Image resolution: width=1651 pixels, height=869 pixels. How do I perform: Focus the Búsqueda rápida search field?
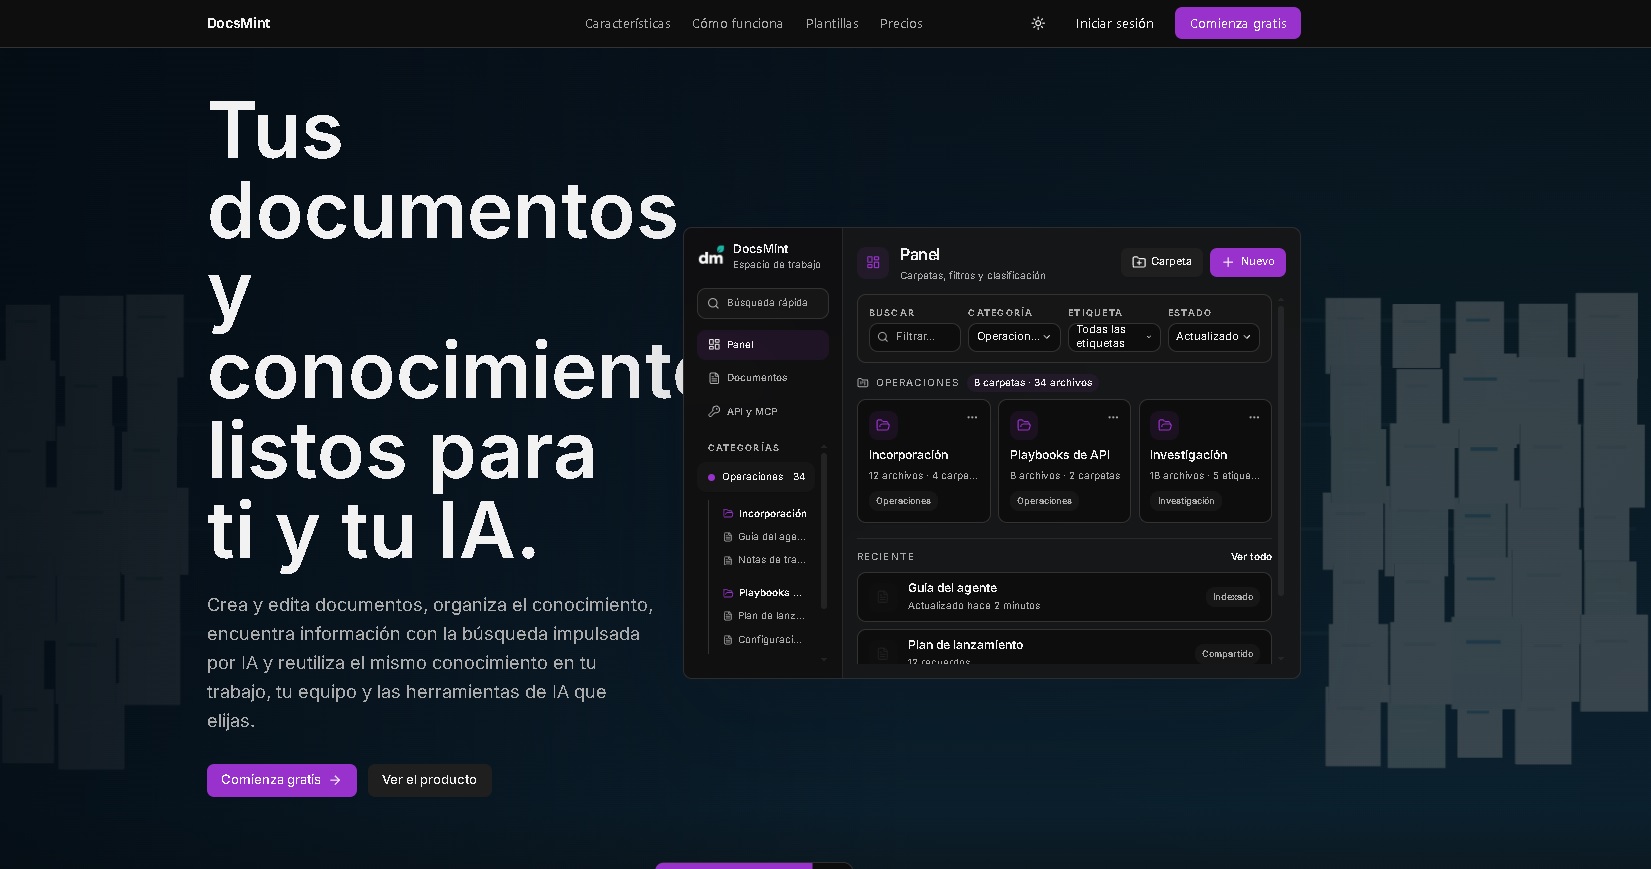[x=763, y=303]
